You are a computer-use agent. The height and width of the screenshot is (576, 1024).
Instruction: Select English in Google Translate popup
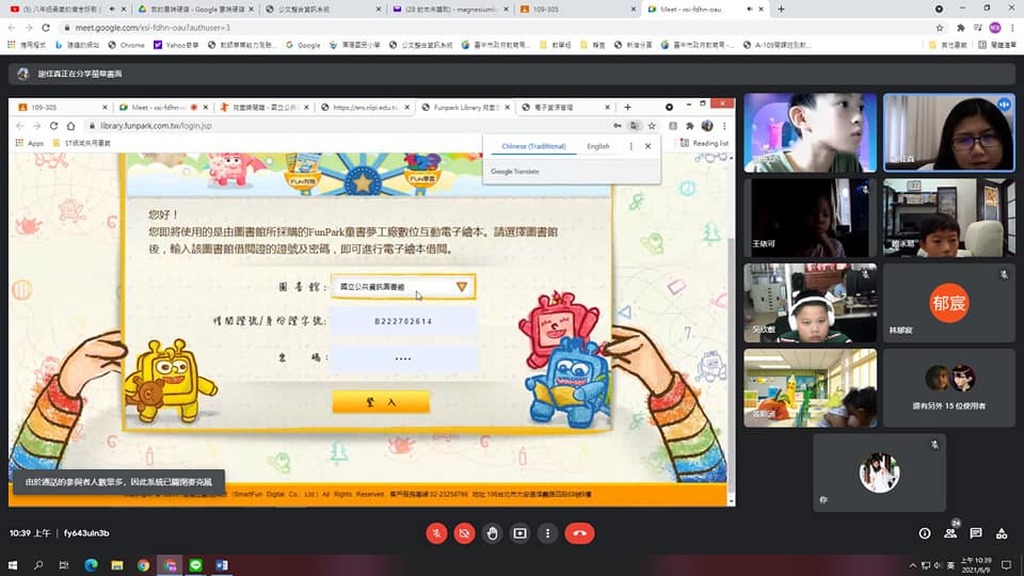(598, 146)
